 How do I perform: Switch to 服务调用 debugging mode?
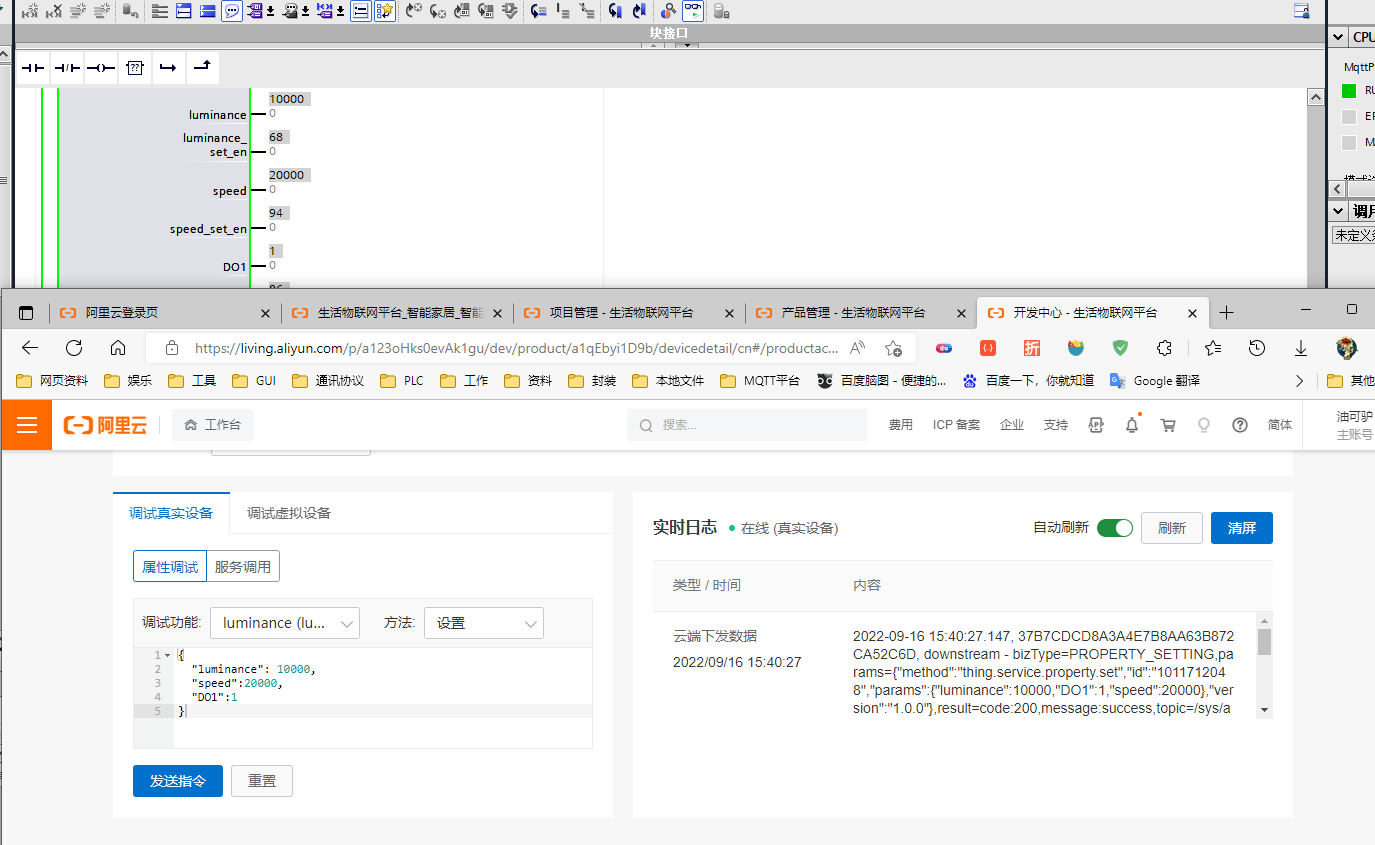[243, 565]
